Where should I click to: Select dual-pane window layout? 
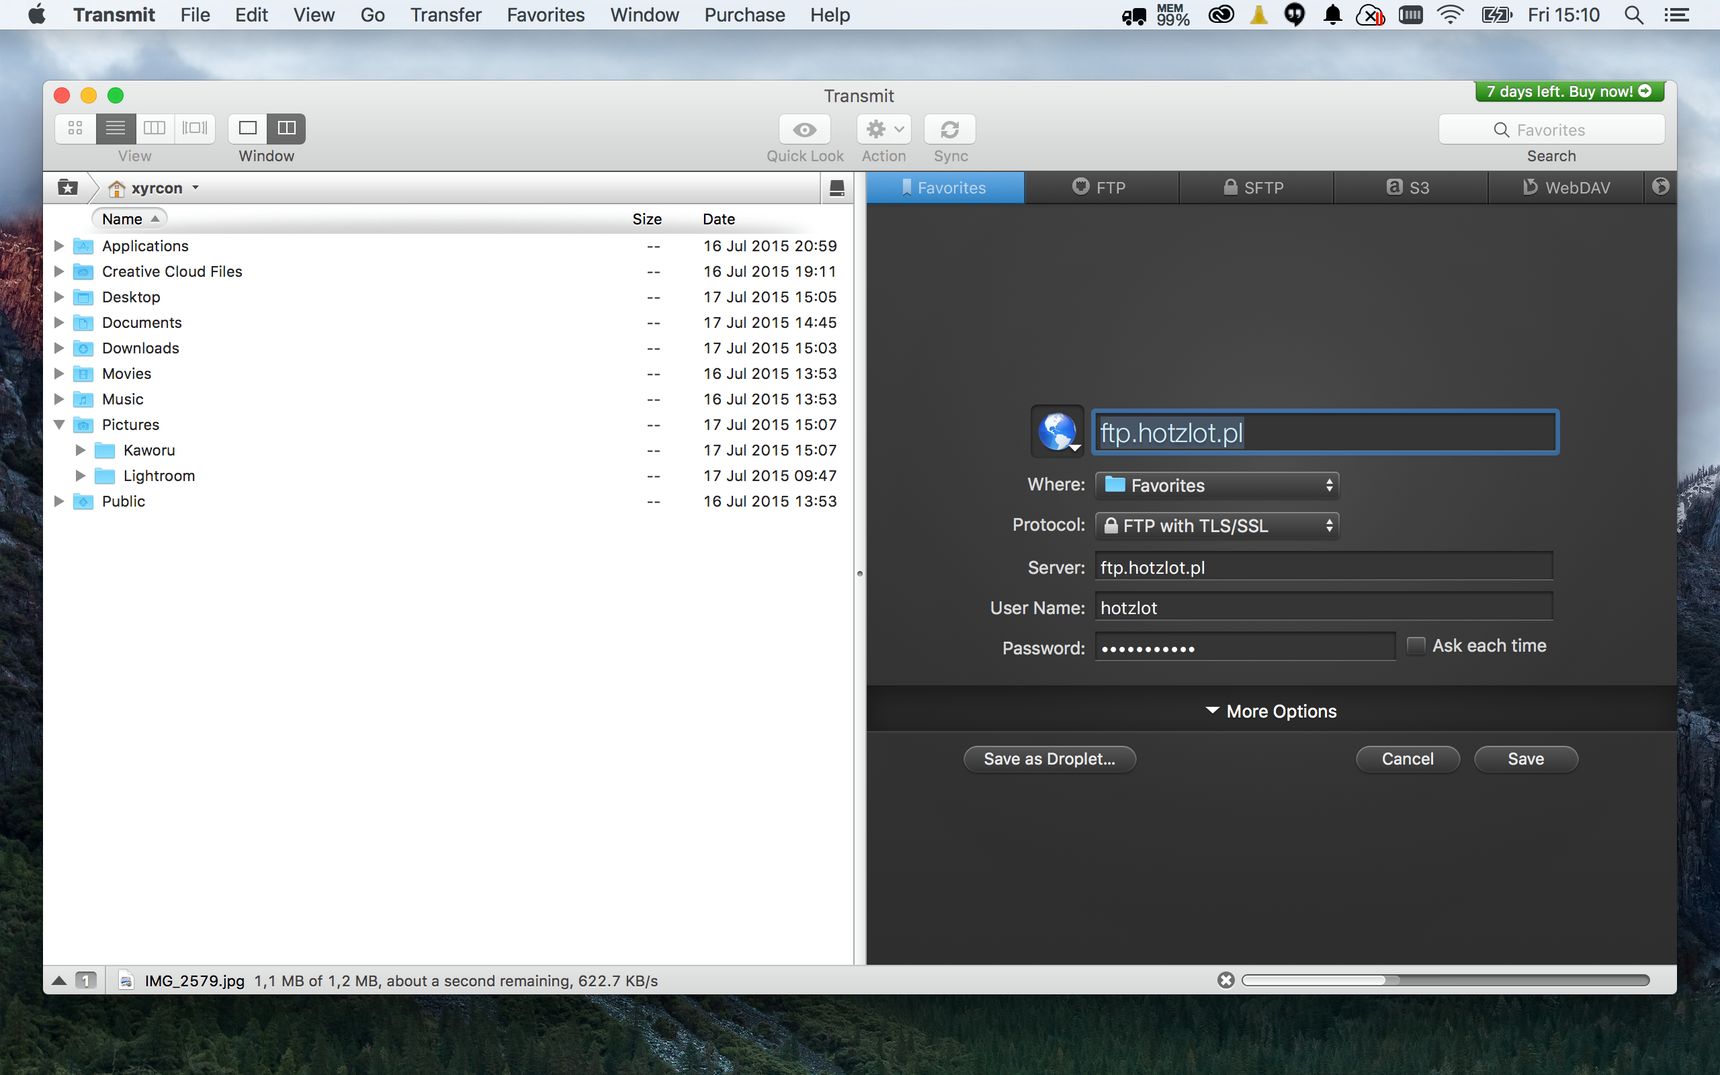[x=286, y=128]
